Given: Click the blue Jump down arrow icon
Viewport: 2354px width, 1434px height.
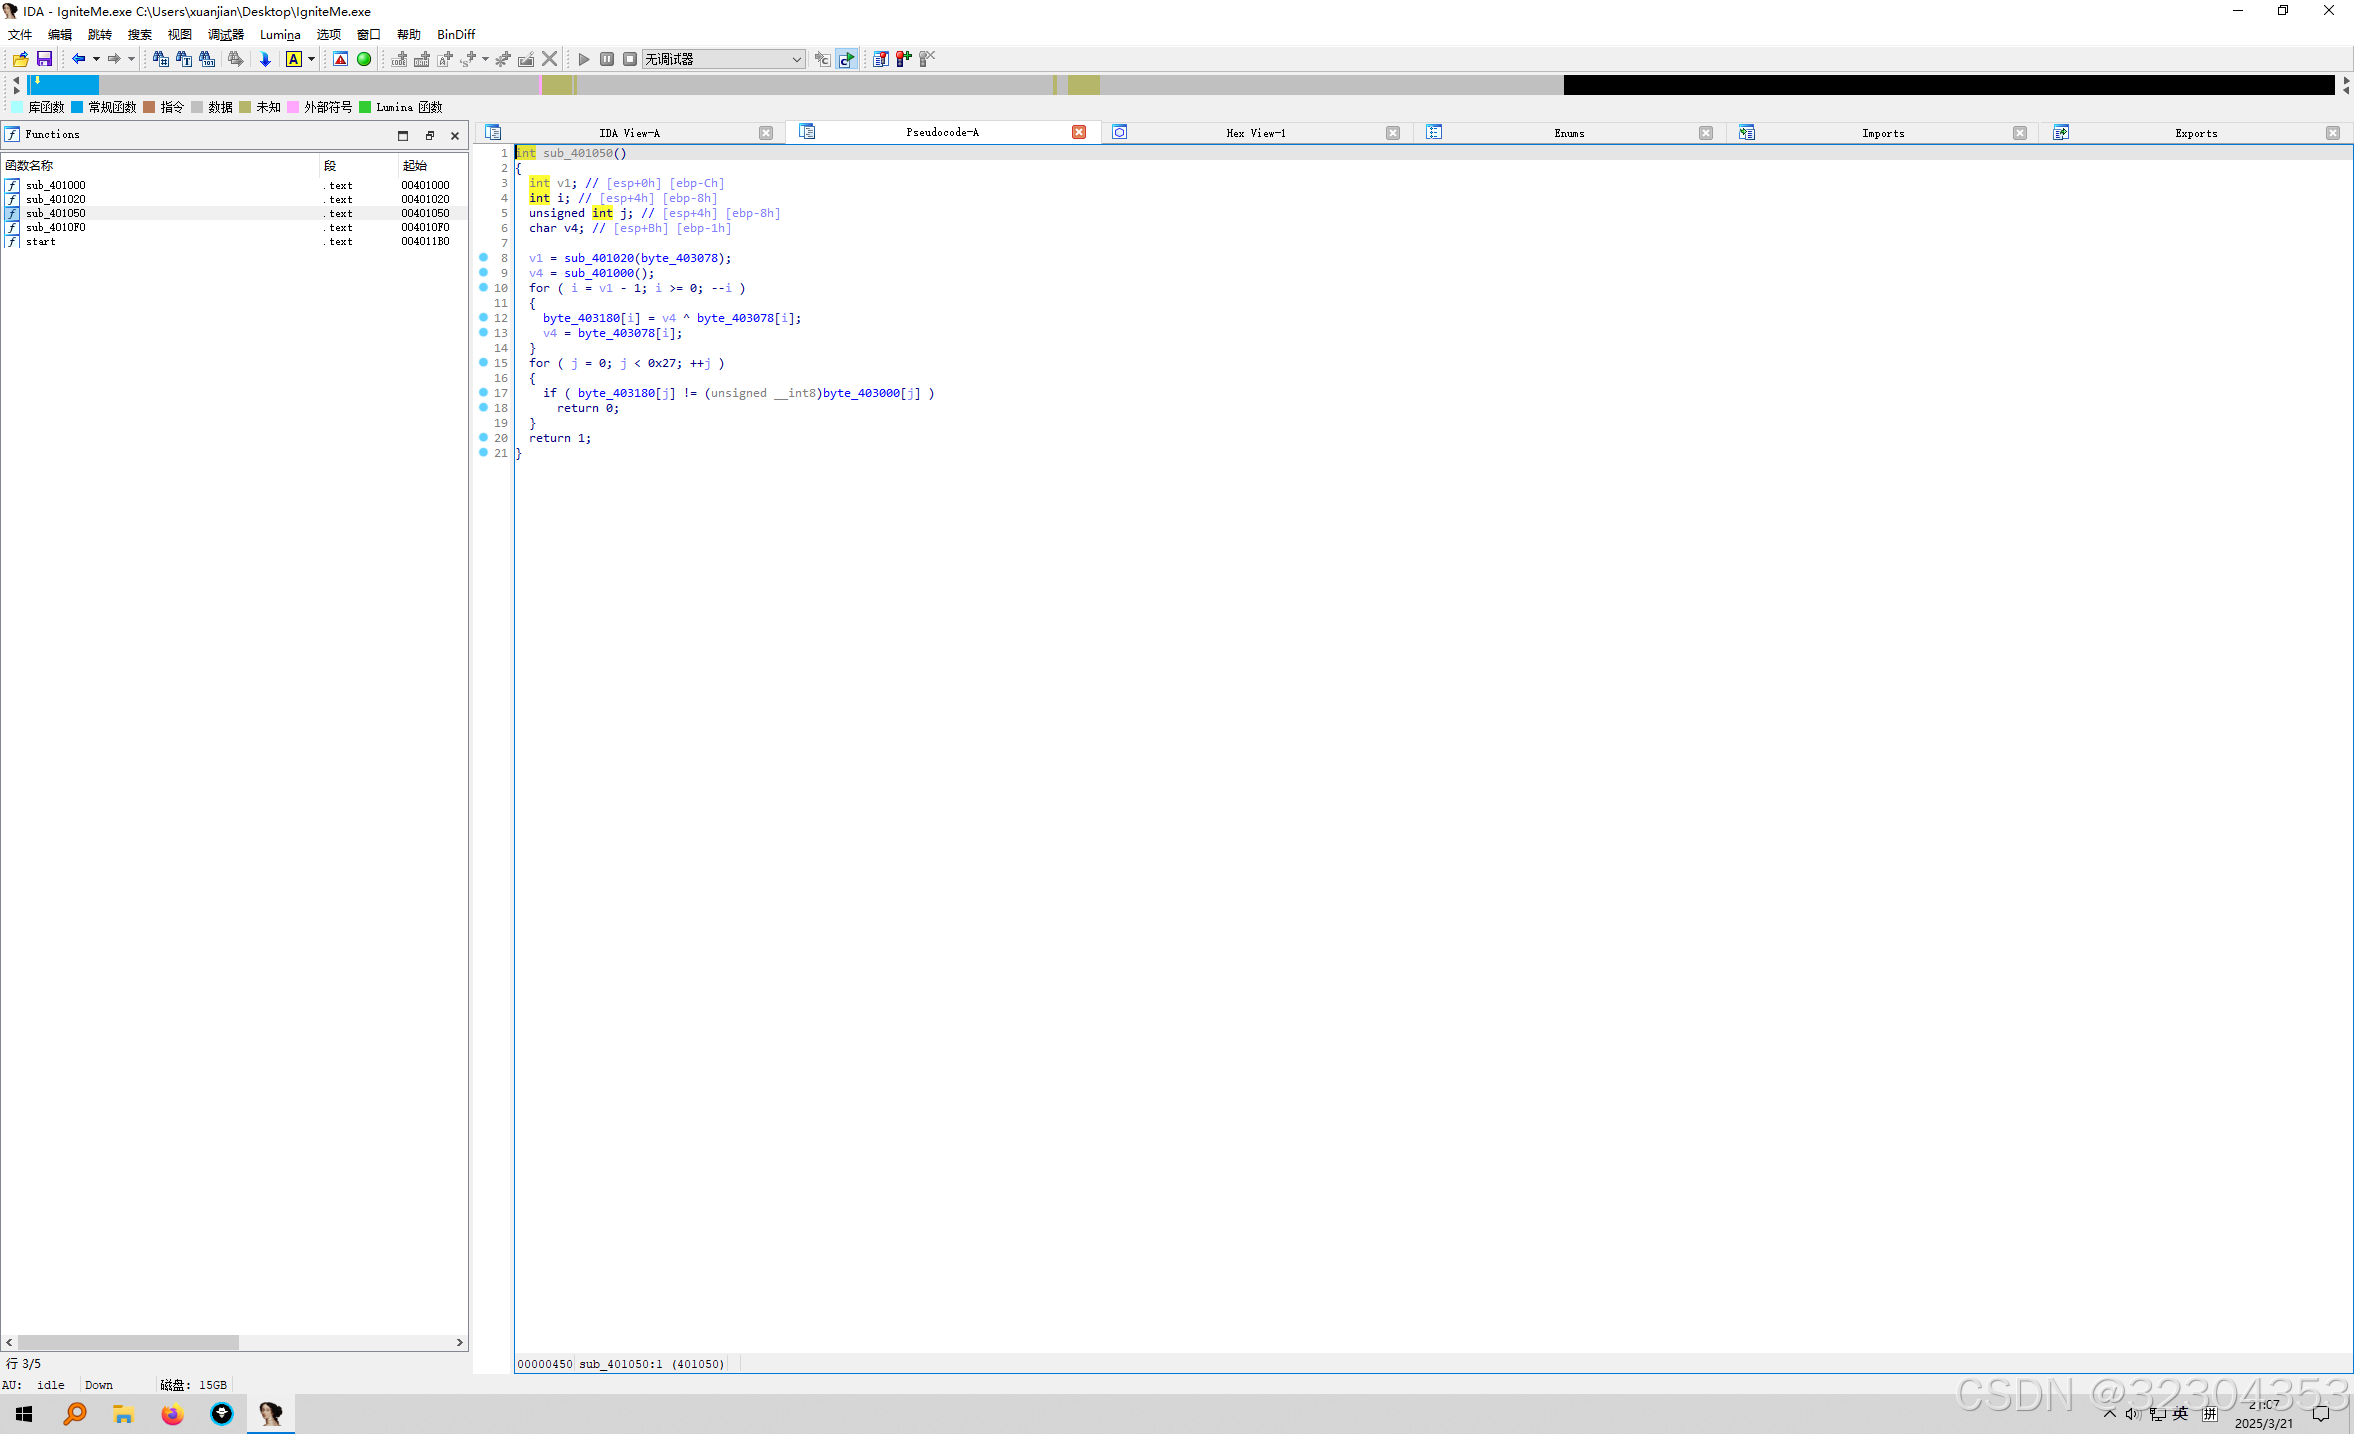Looking at the screenshot, I should 265,59.
